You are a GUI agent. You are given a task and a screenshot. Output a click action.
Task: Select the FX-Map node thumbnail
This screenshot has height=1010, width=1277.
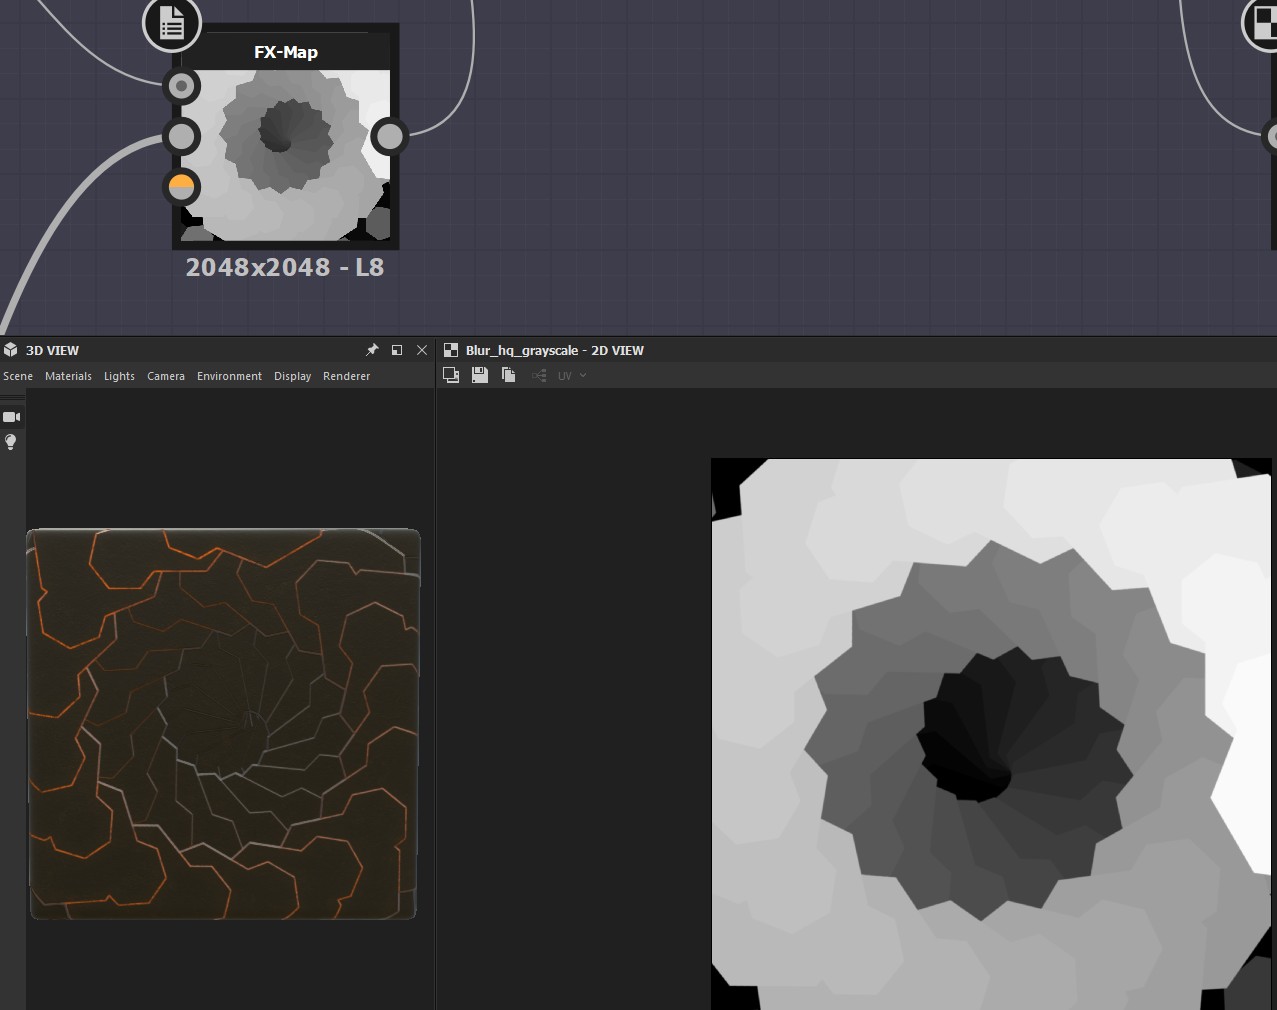(286, 155)
